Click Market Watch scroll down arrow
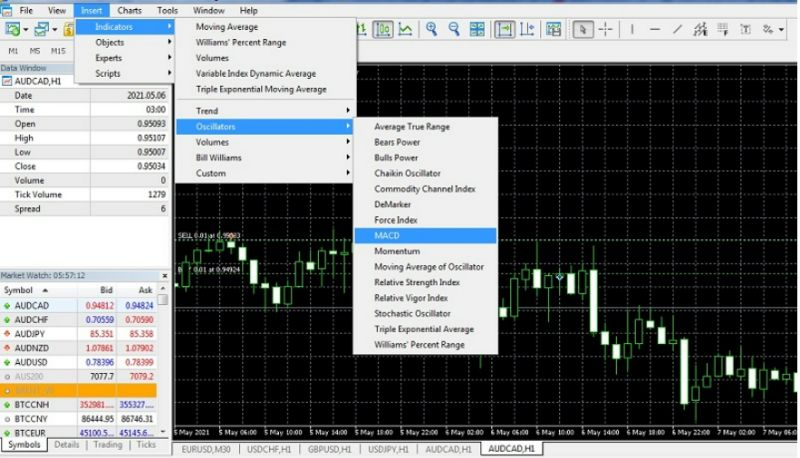Viewport: 800px width, 458px height. tap(163, 432)
